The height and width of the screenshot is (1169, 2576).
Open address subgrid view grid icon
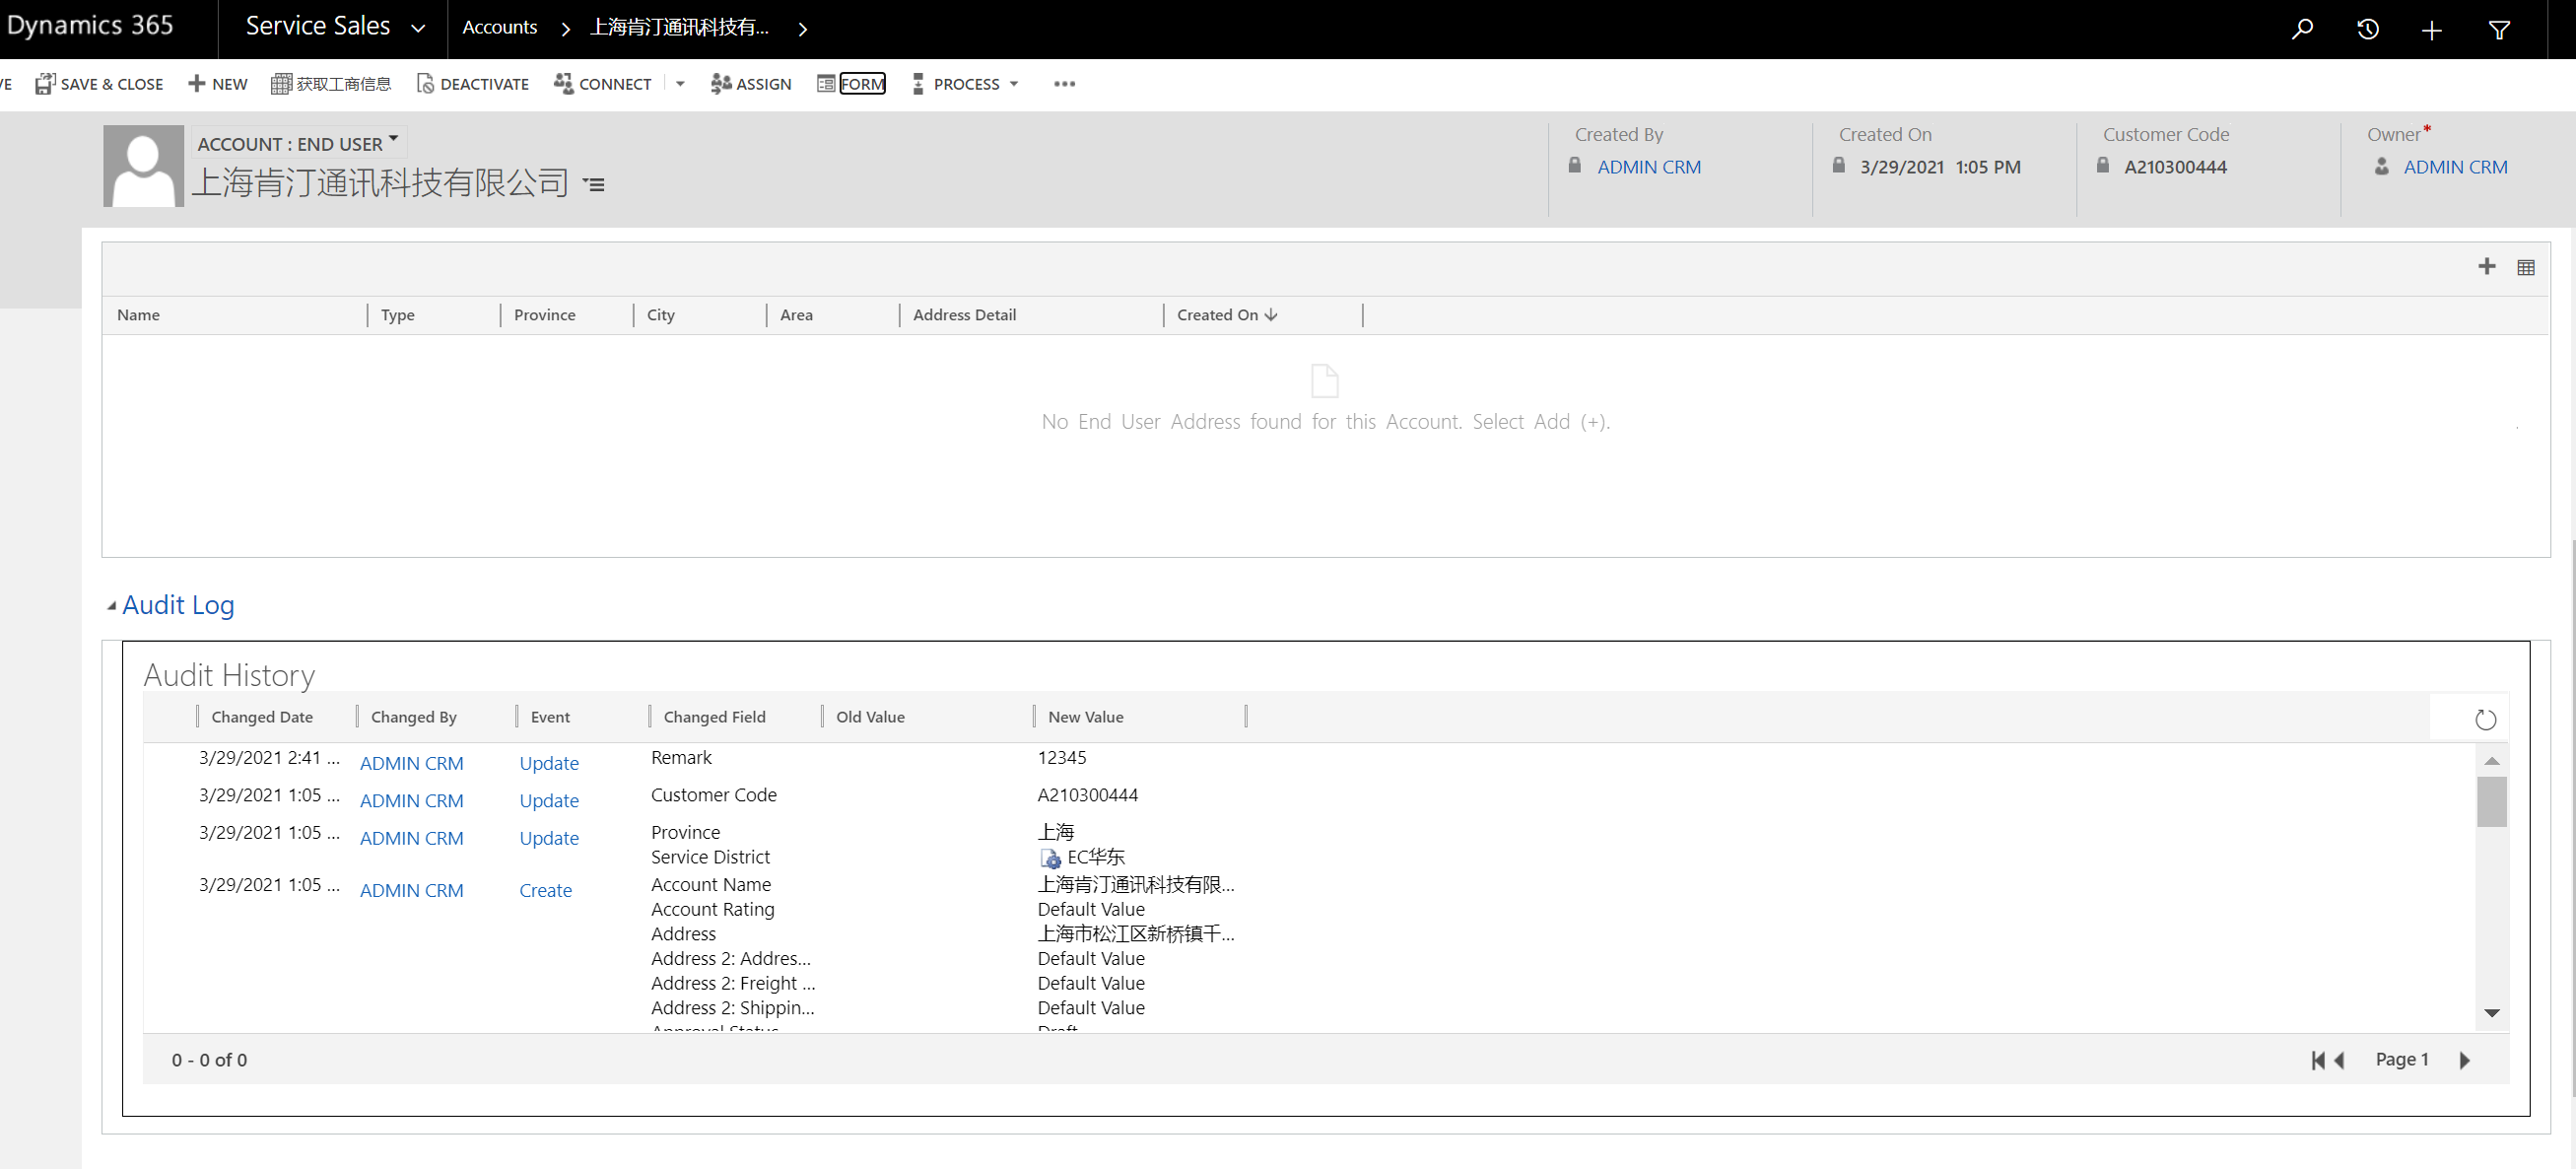pos(2525,267)
